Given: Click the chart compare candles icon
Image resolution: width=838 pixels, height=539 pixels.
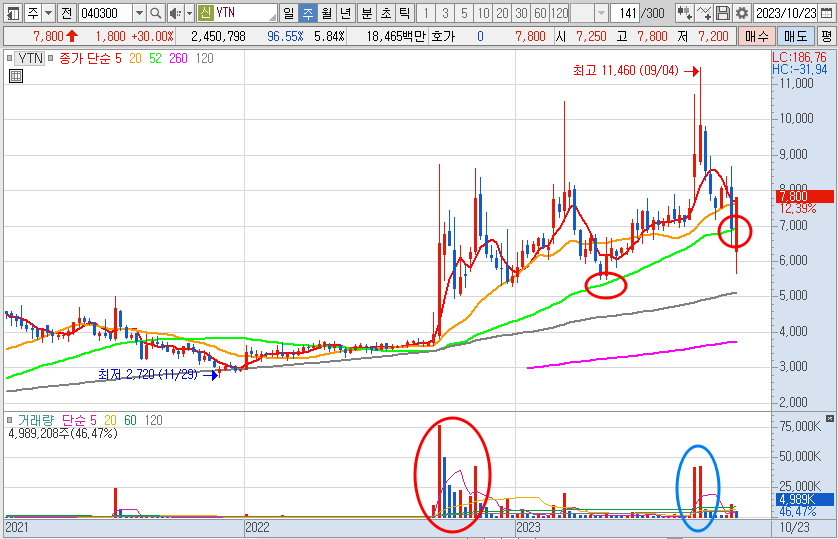Looking at the screenshot, I should [684, 12].
